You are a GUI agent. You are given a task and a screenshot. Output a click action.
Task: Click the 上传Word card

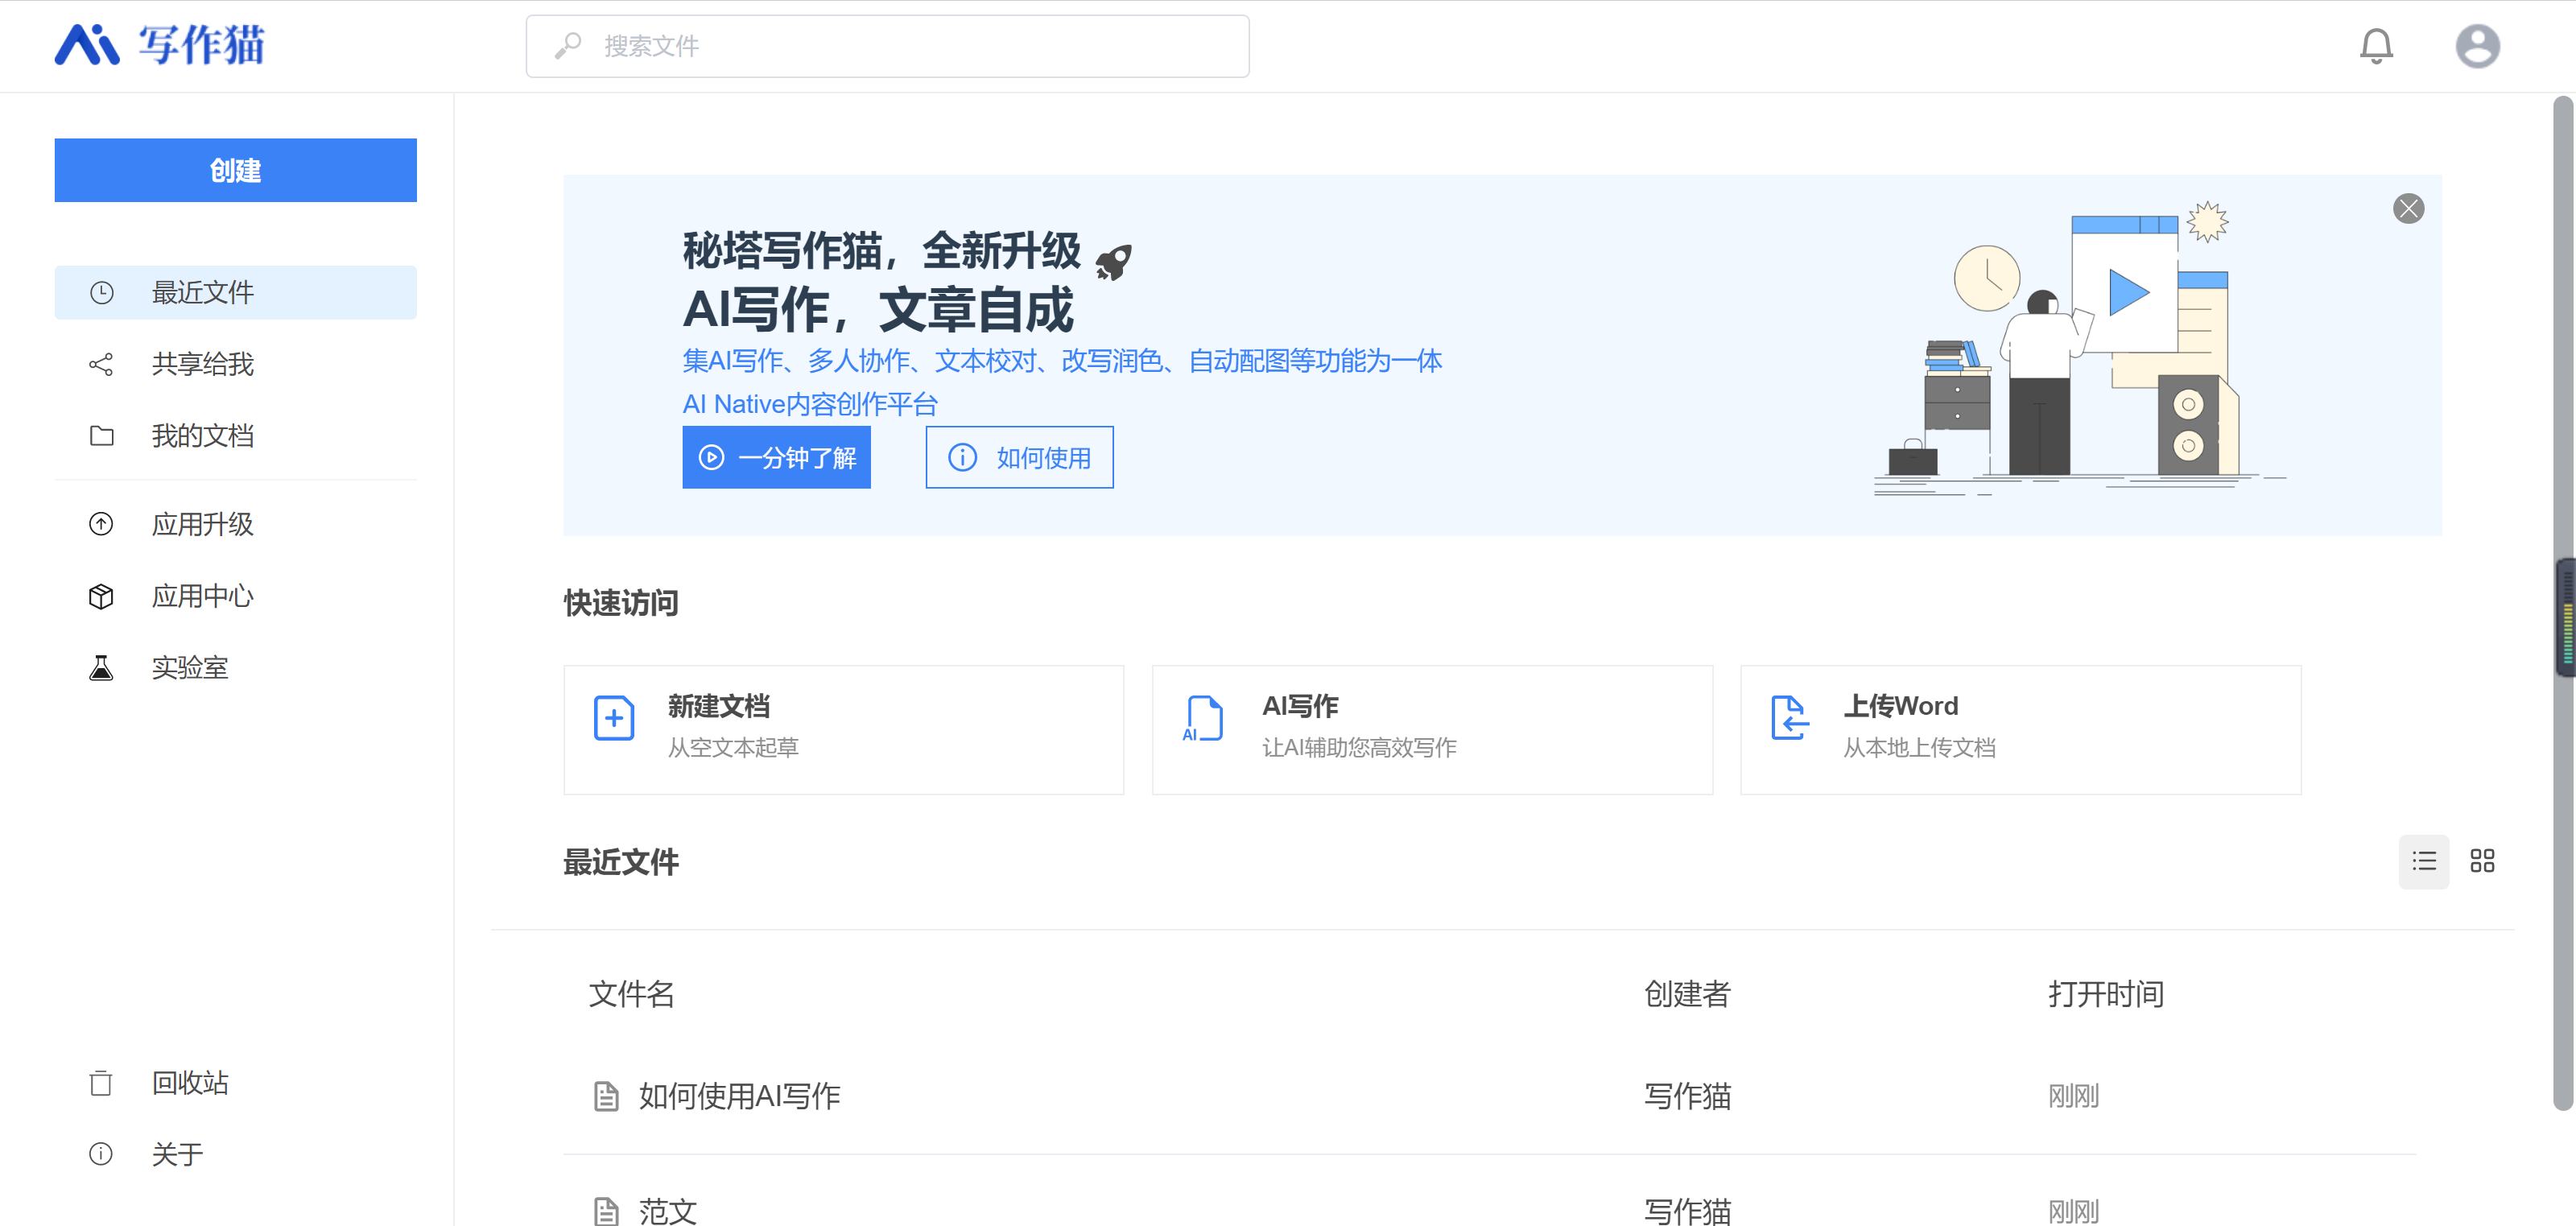(2020, 730)
